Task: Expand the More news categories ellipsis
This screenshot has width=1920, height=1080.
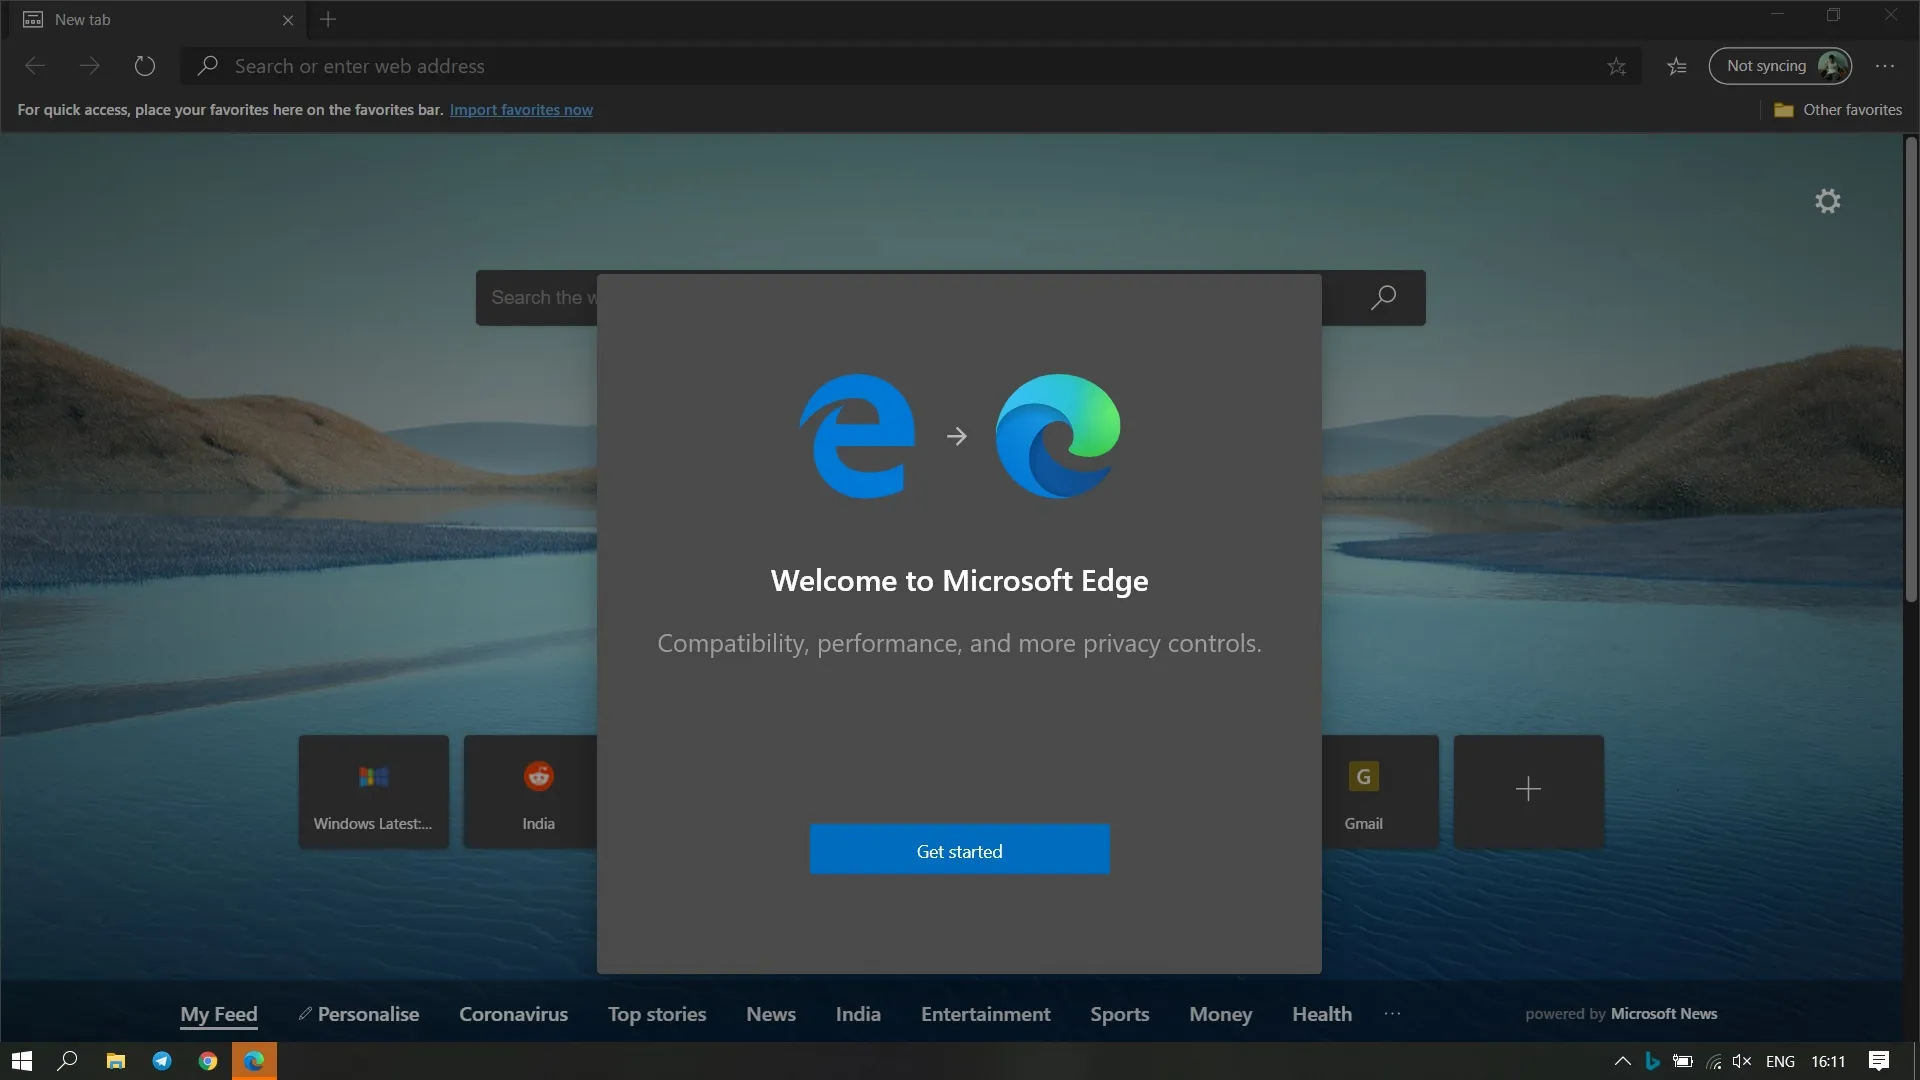Action: [x=1393, y=1014]
